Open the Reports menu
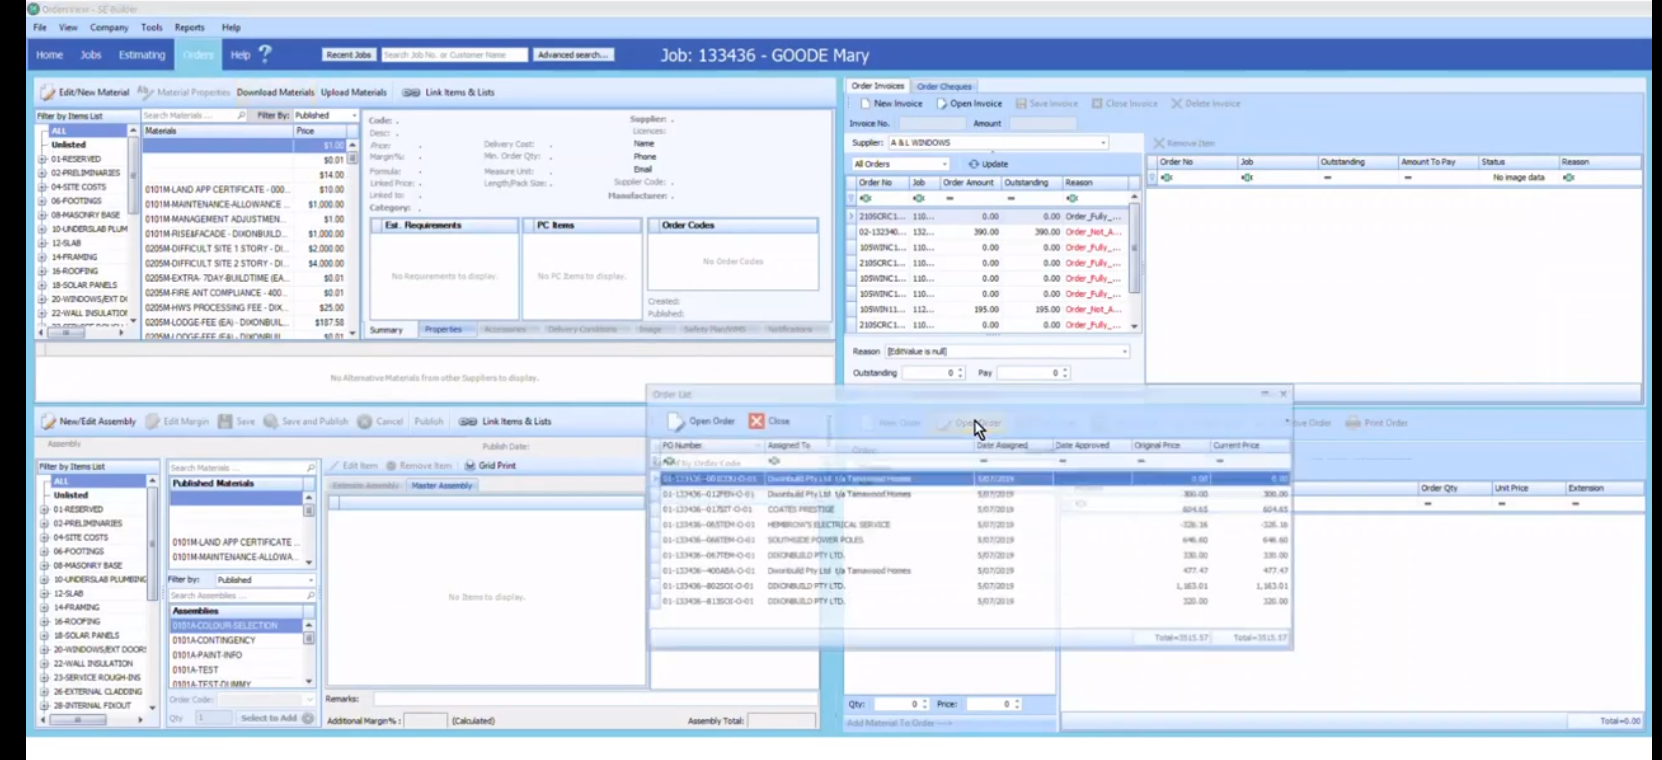1662x760 pixels. (x=189, y=27)
